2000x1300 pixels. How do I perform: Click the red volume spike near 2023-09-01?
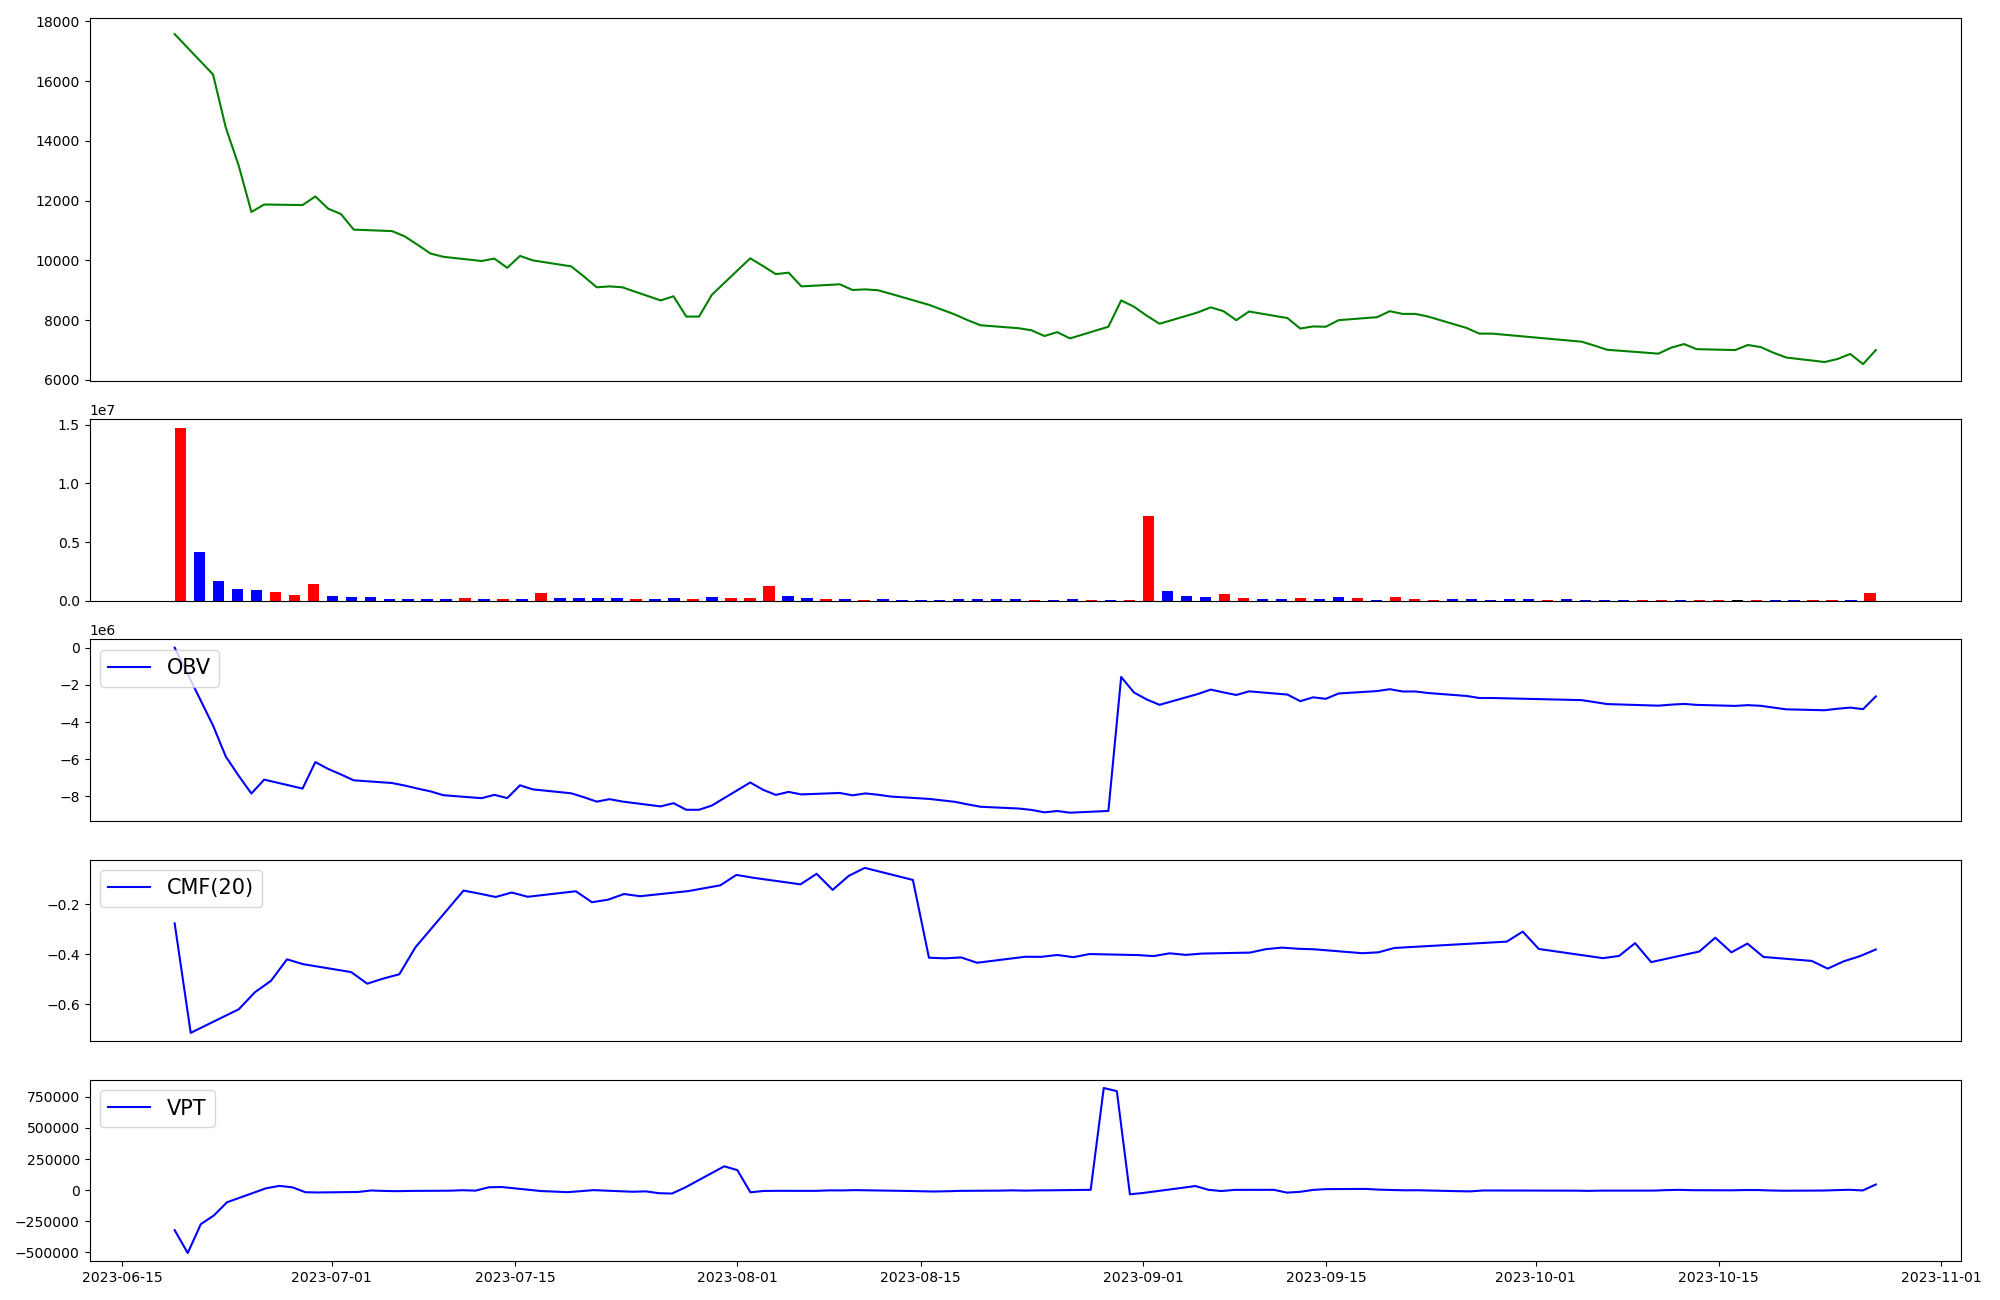tap(1148, 558)
